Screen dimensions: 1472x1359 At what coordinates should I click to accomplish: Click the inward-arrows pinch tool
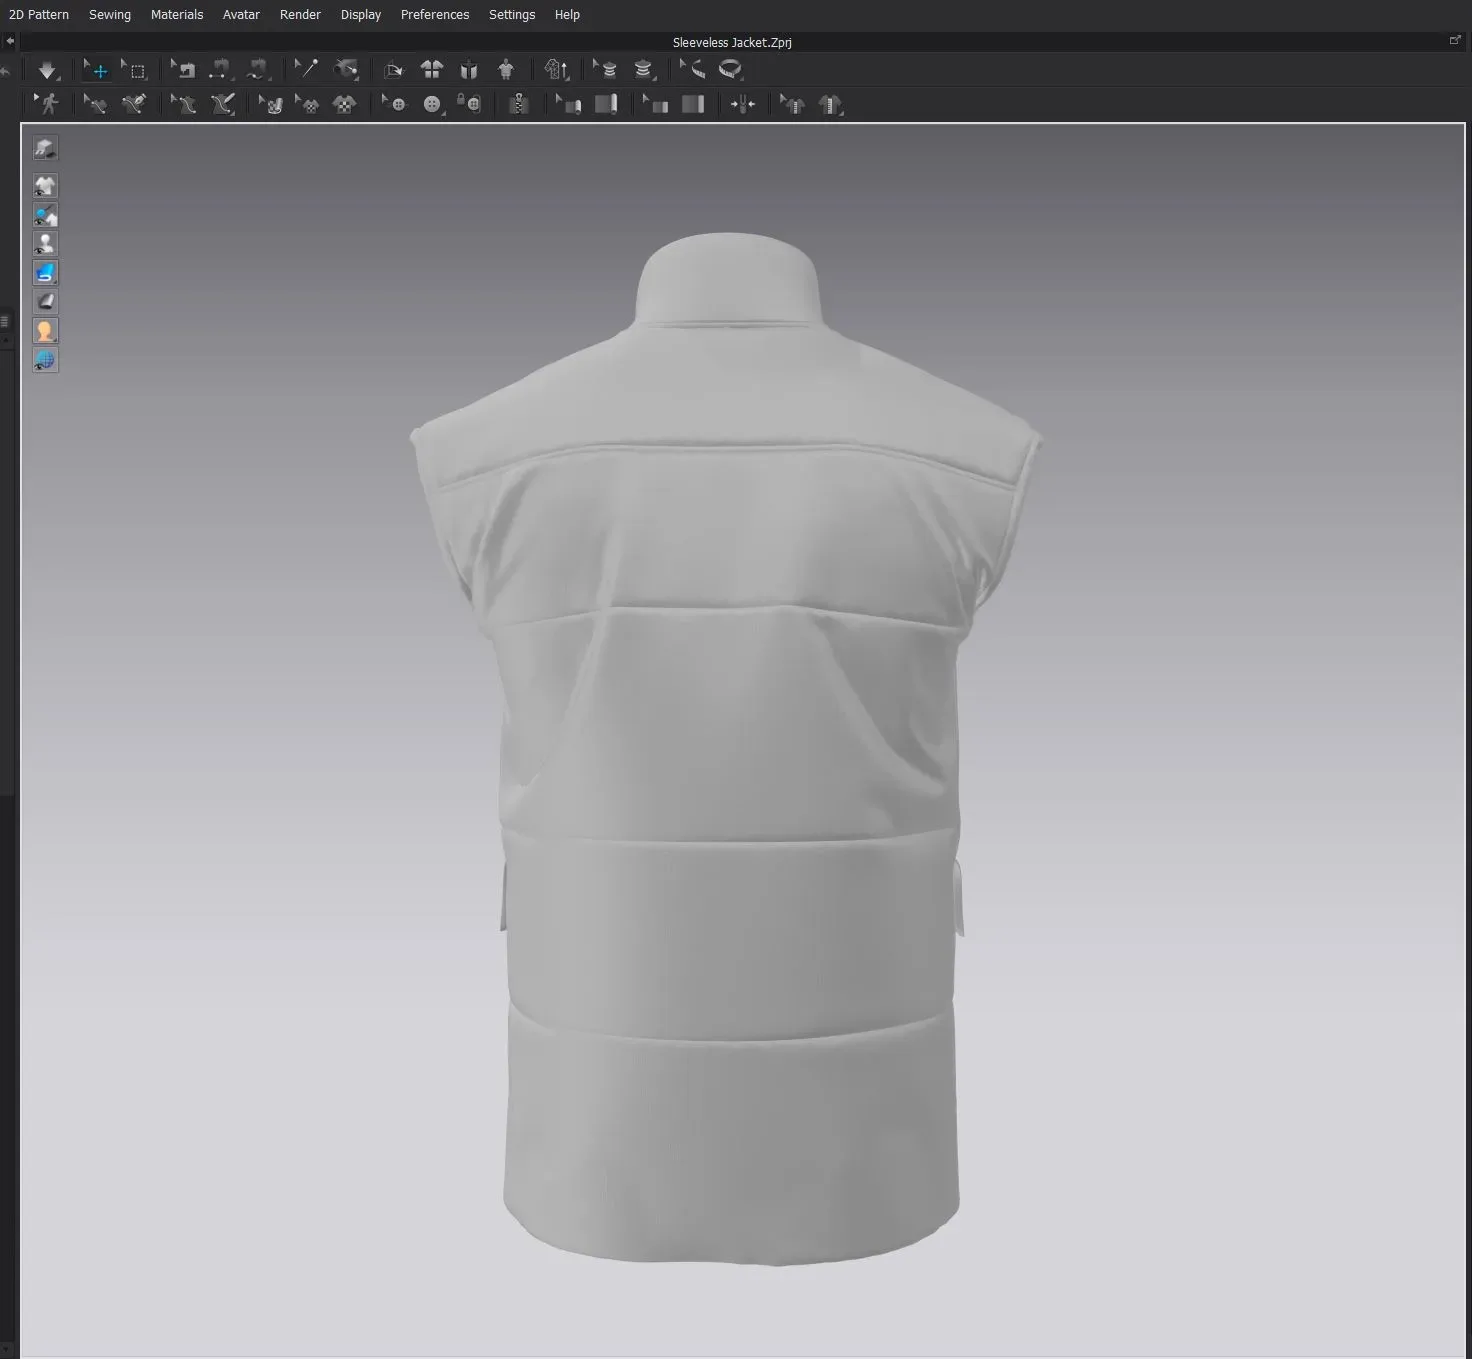click(x=743, y=104)
